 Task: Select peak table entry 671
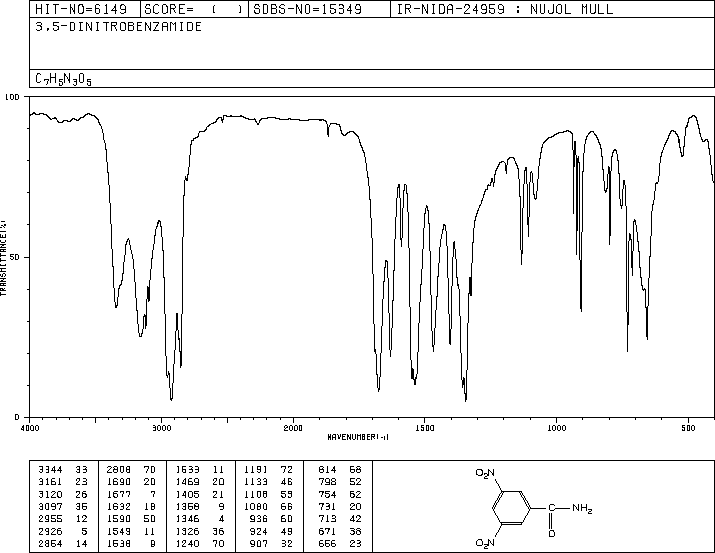327,531
